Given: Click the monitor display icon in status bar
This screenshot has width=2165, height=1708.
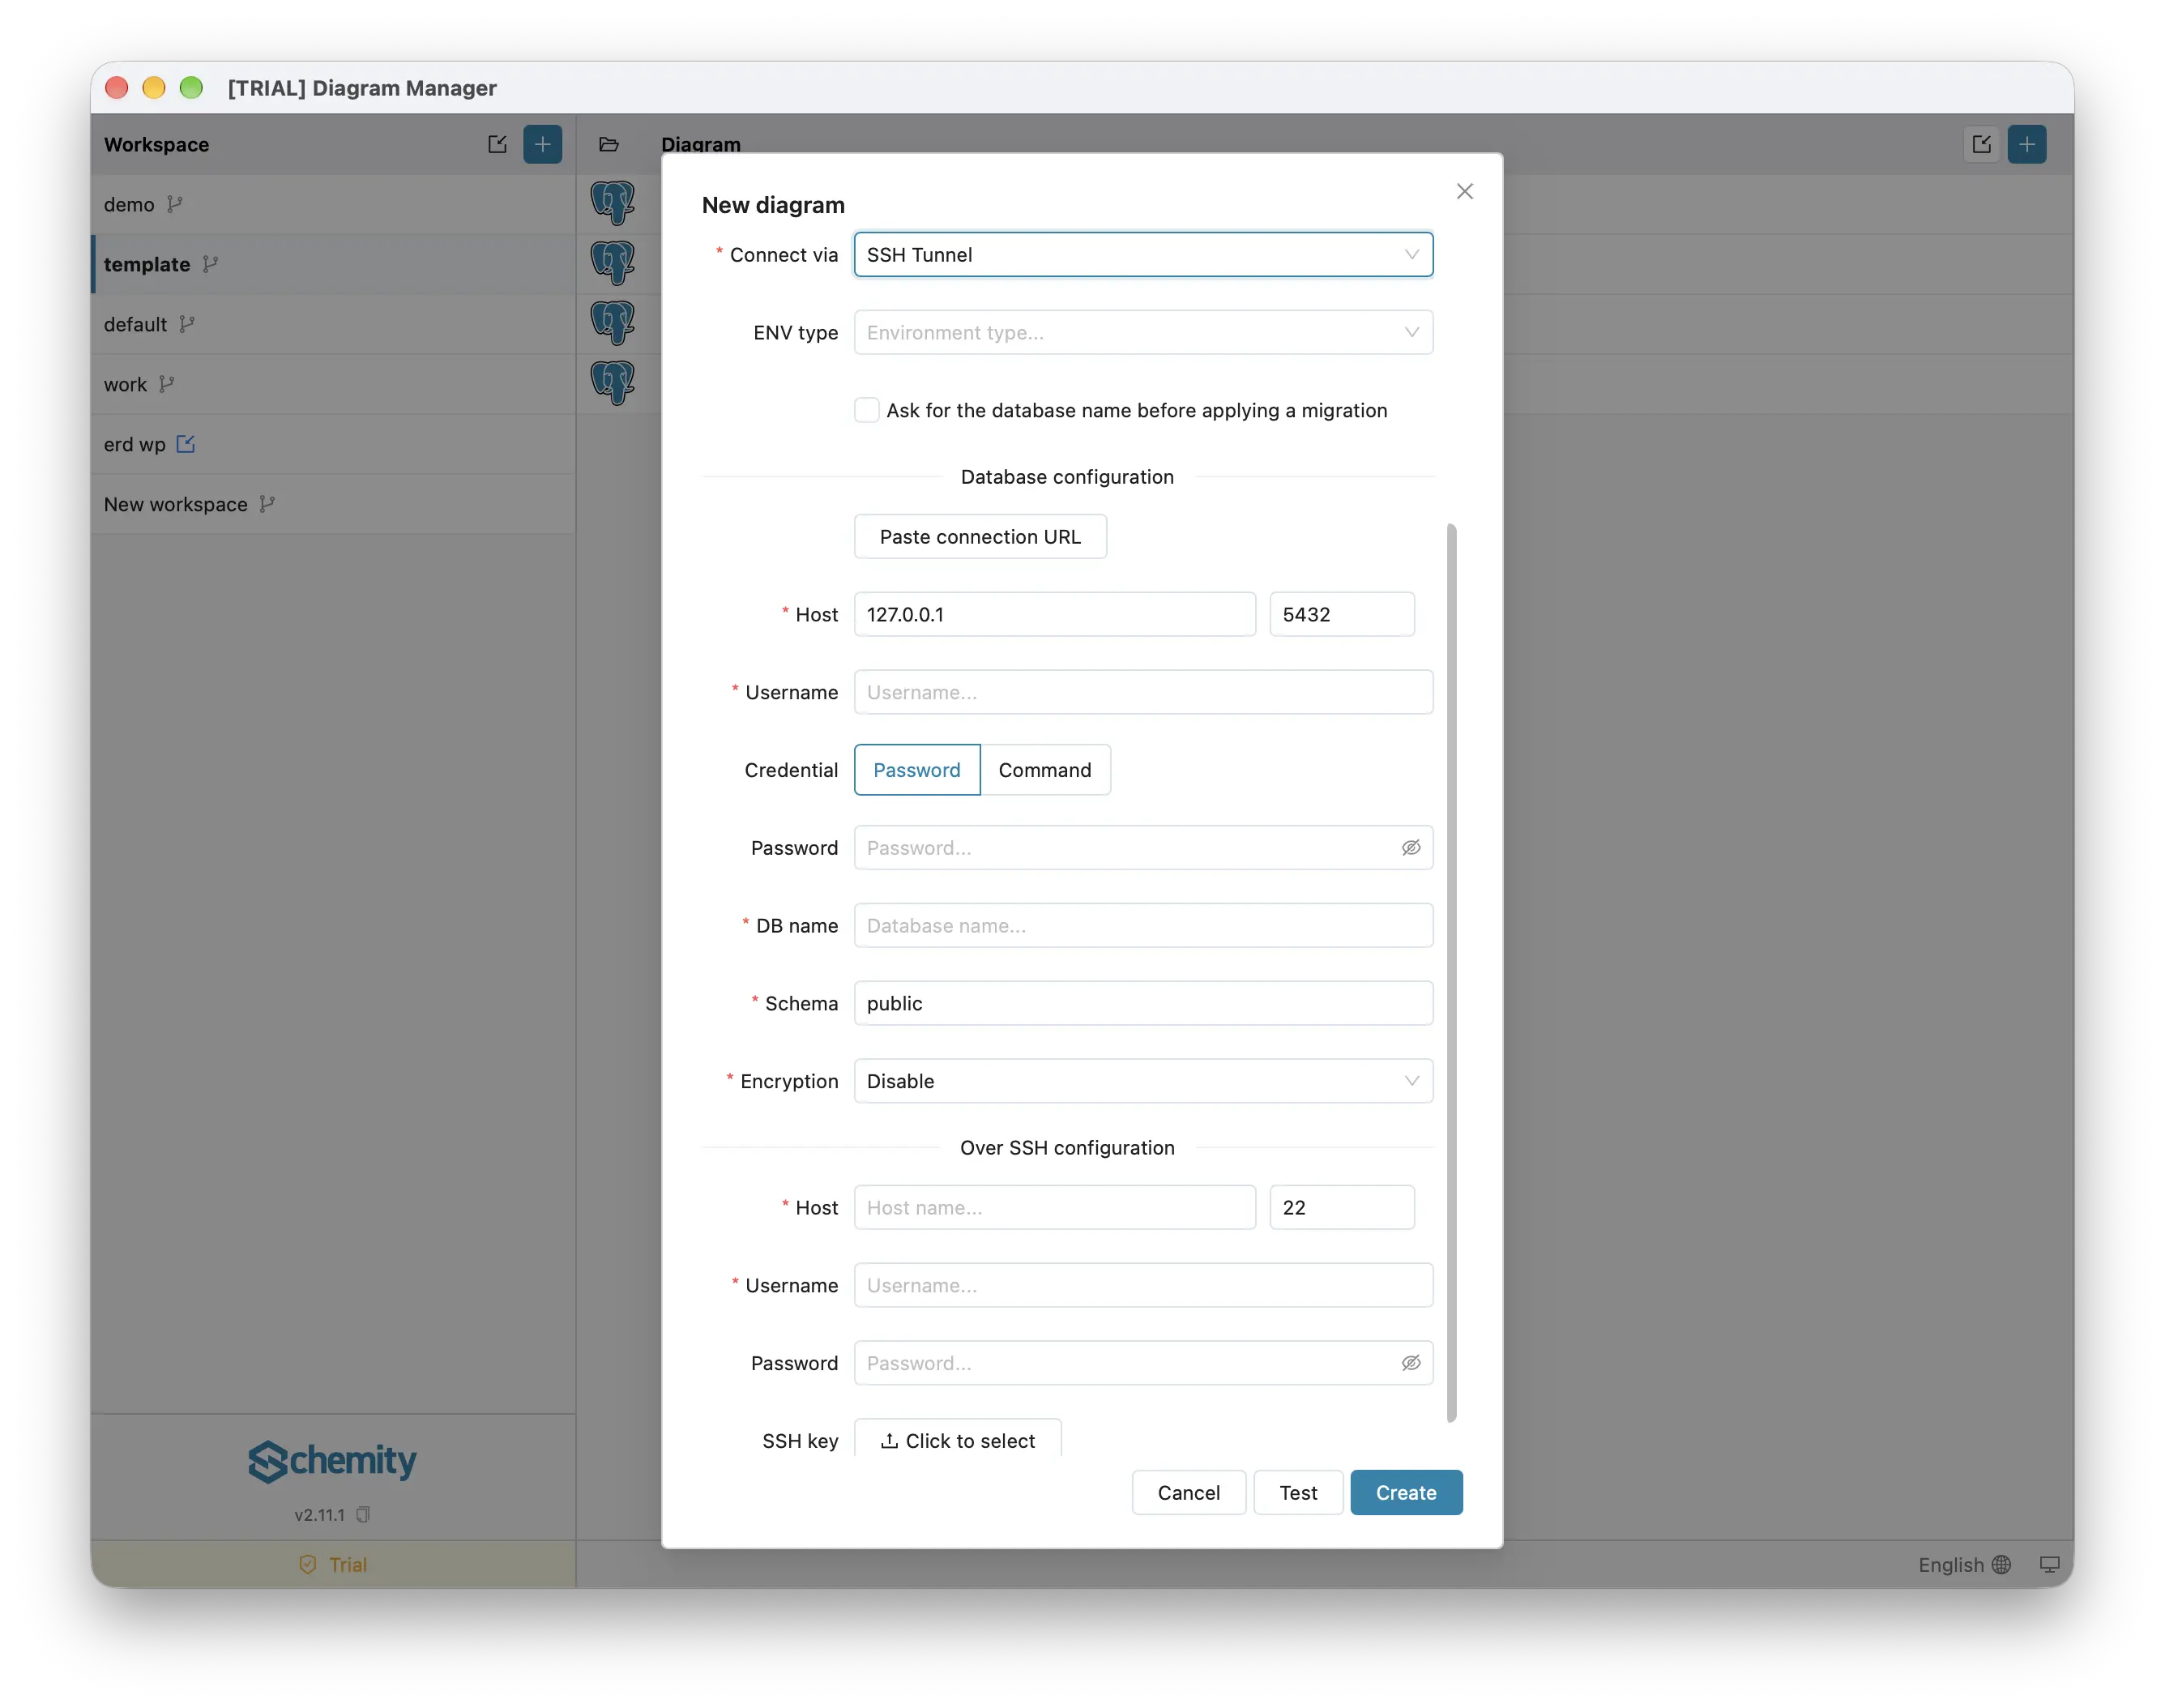Looking at the screenshot, I should 2049,1564.
